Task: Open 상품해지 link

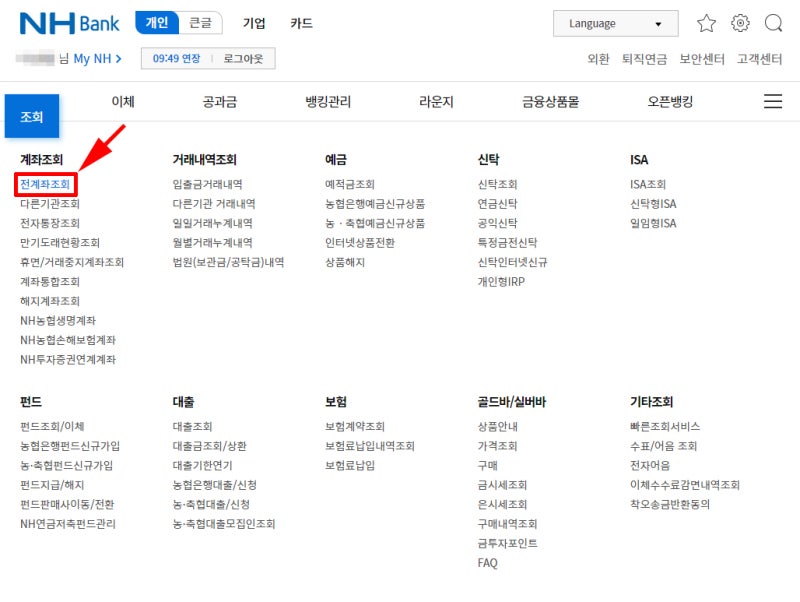Action: click(345, 262)
